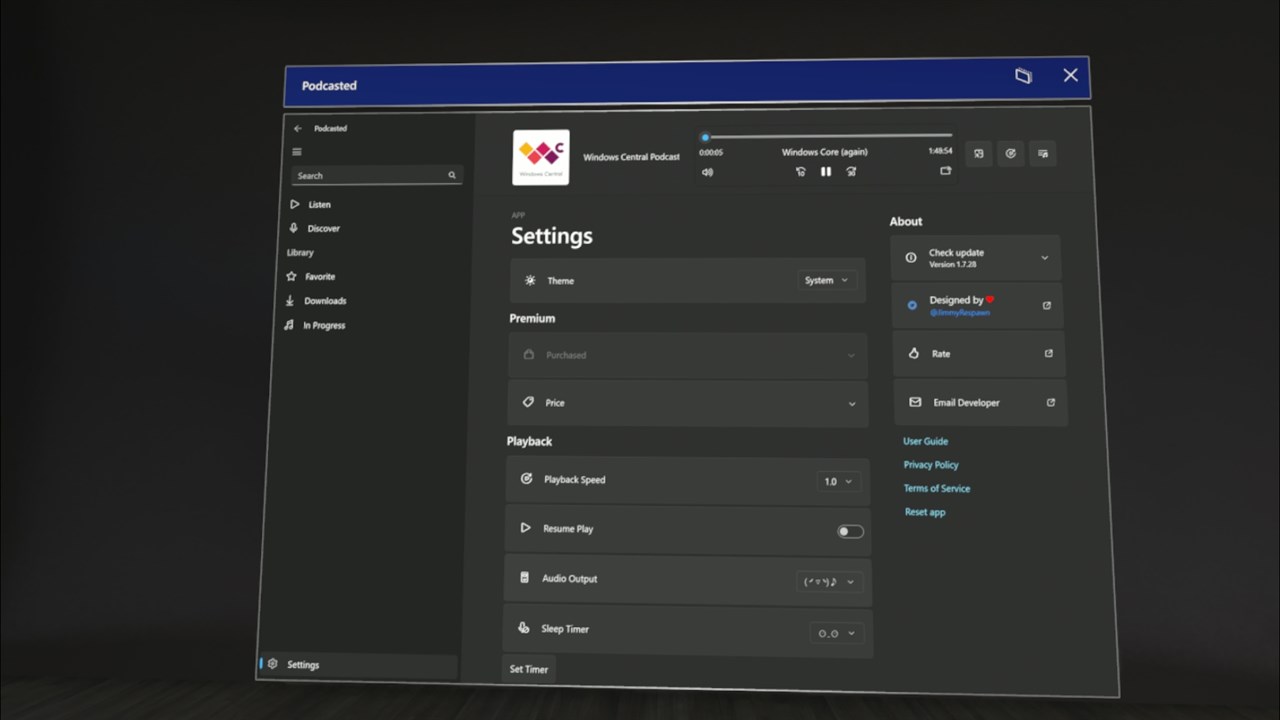1280x720 pixels.
Task: Open the Playback Speed 1.0 dropdown
Action: click(838, 482)
